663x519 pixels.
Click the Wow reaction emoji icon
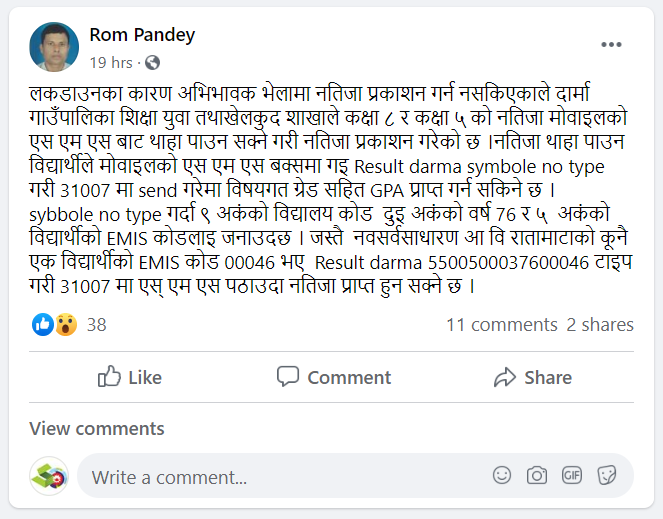pos(65,324)
